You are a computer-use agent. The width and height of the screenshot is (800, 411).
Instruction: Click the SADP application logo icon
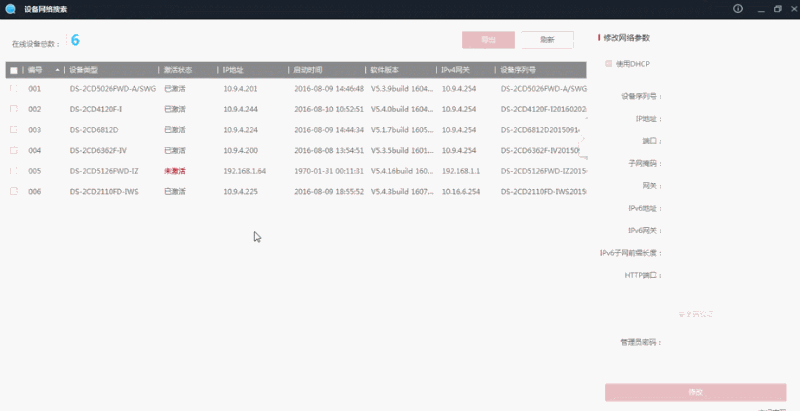(x=10, y=9)
